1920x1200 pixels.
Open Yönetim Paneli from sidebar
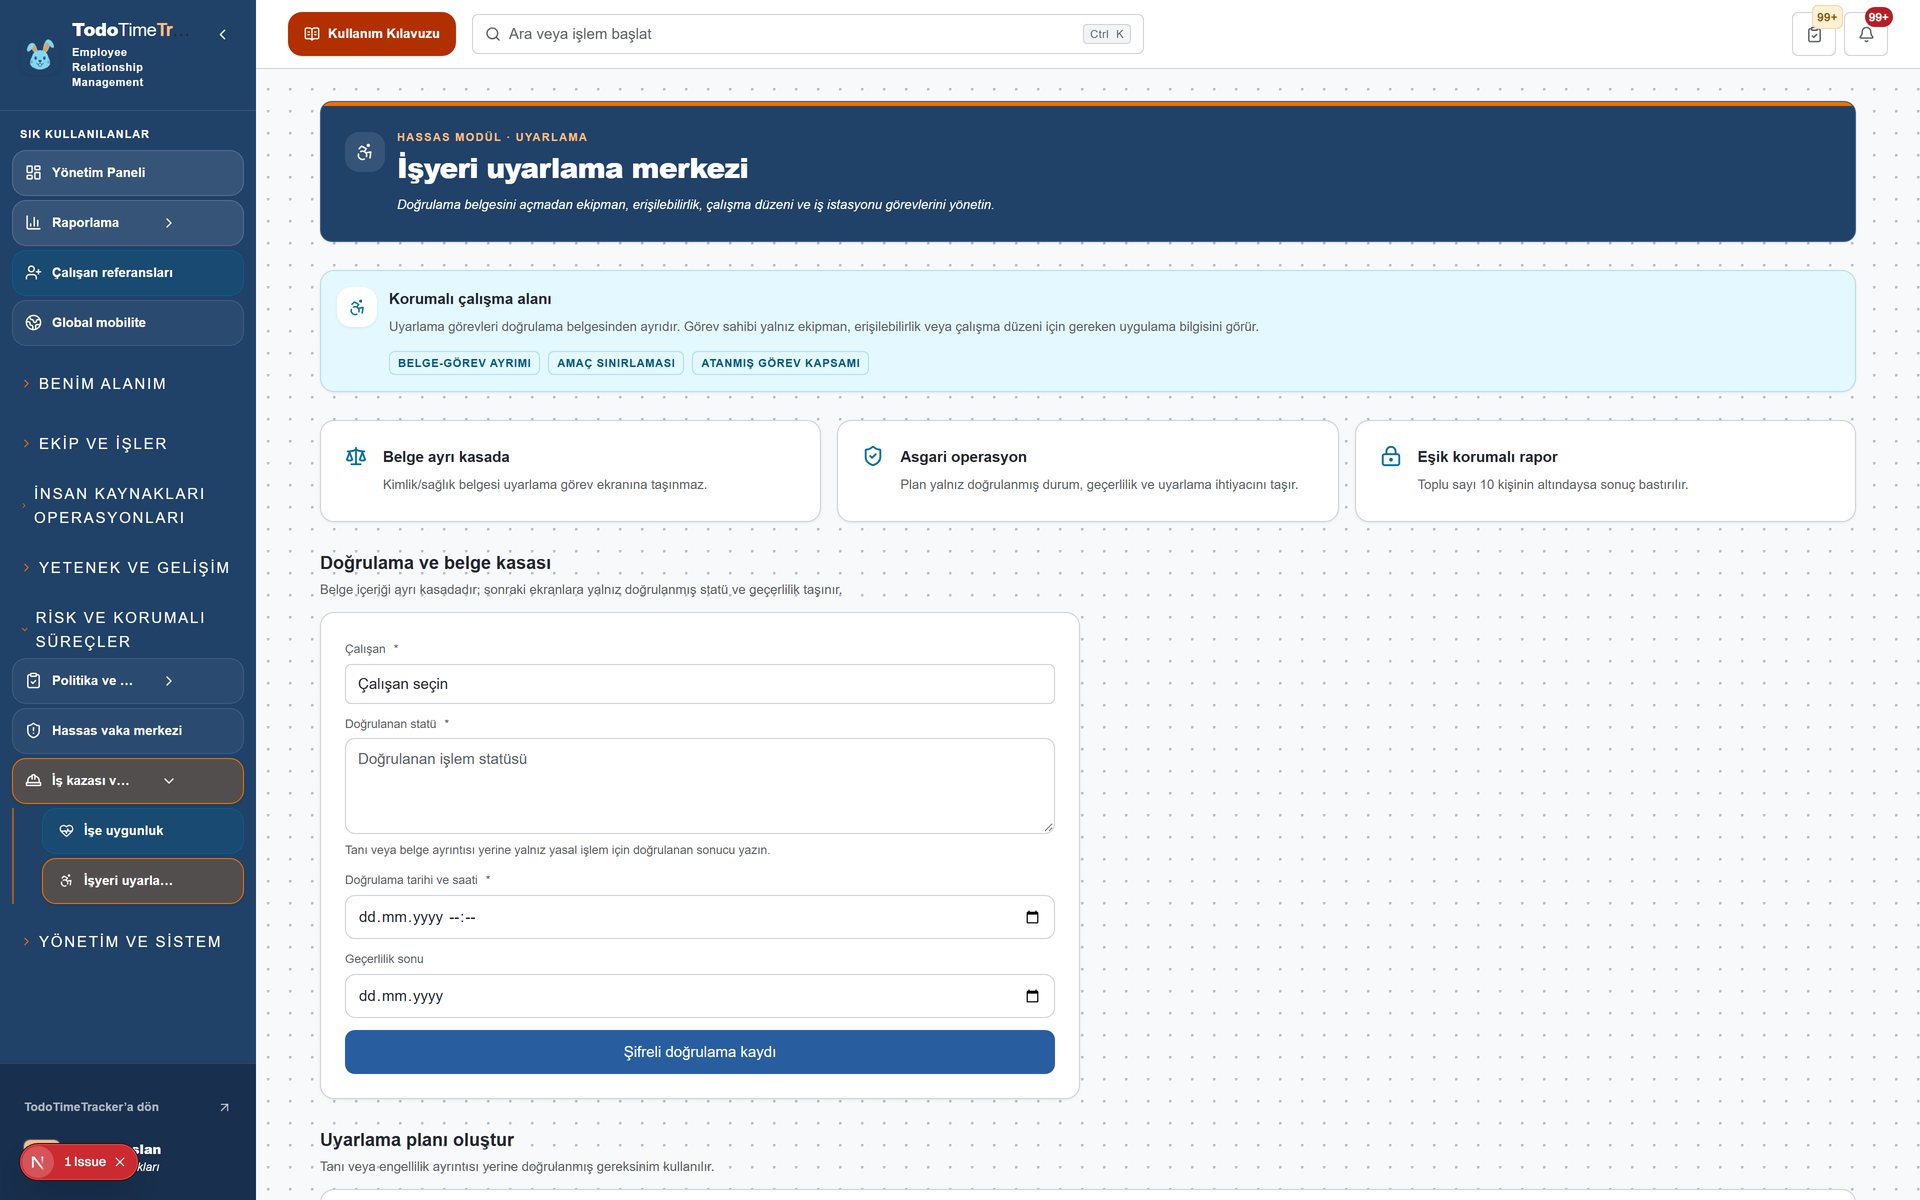[x=128, y=173]
